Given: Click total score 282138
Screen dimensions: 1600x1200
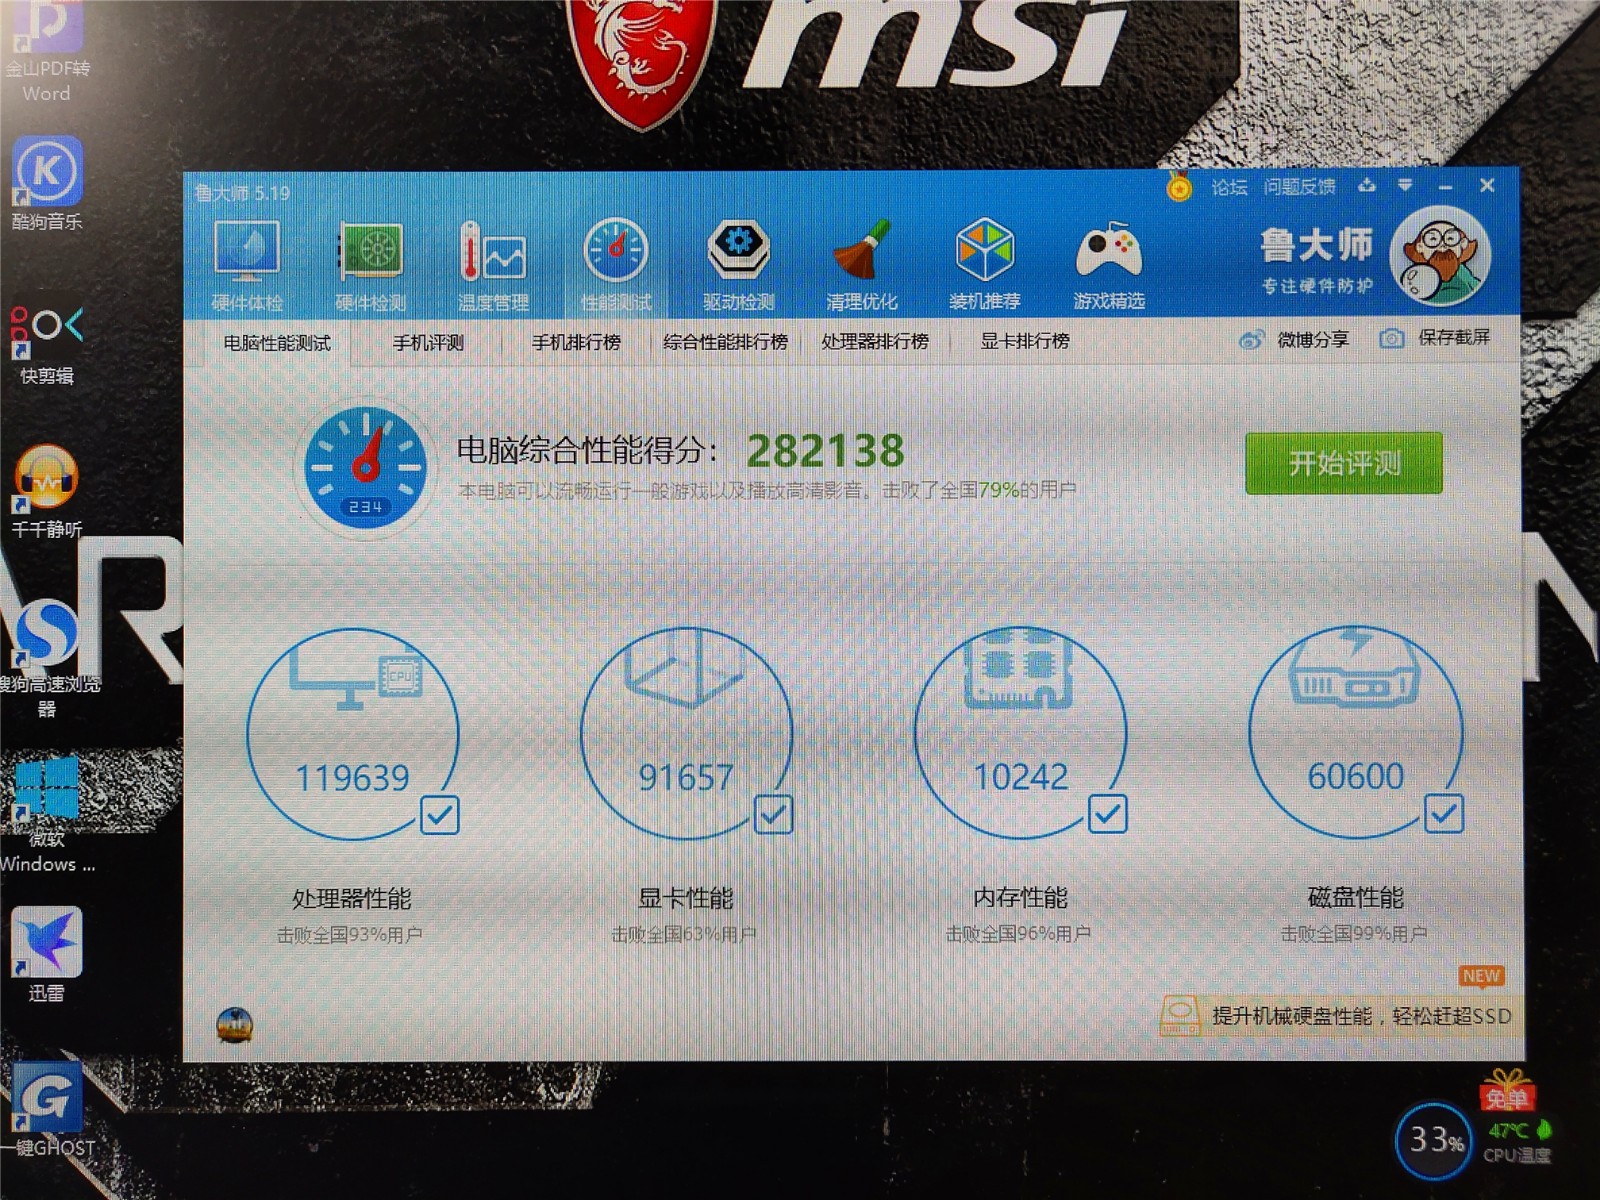Looking at the screenshot, I should coord(825,451).
